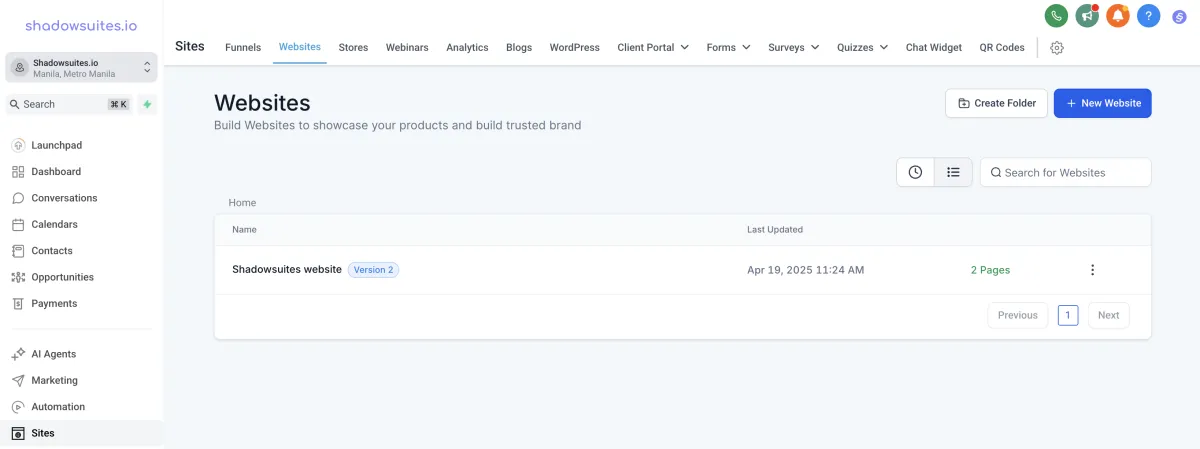The width and height of the screenshot is (1200, 449).
Task: Open the three-dot menu for Shadowsuites website
Action: [x=1092, y=270]
